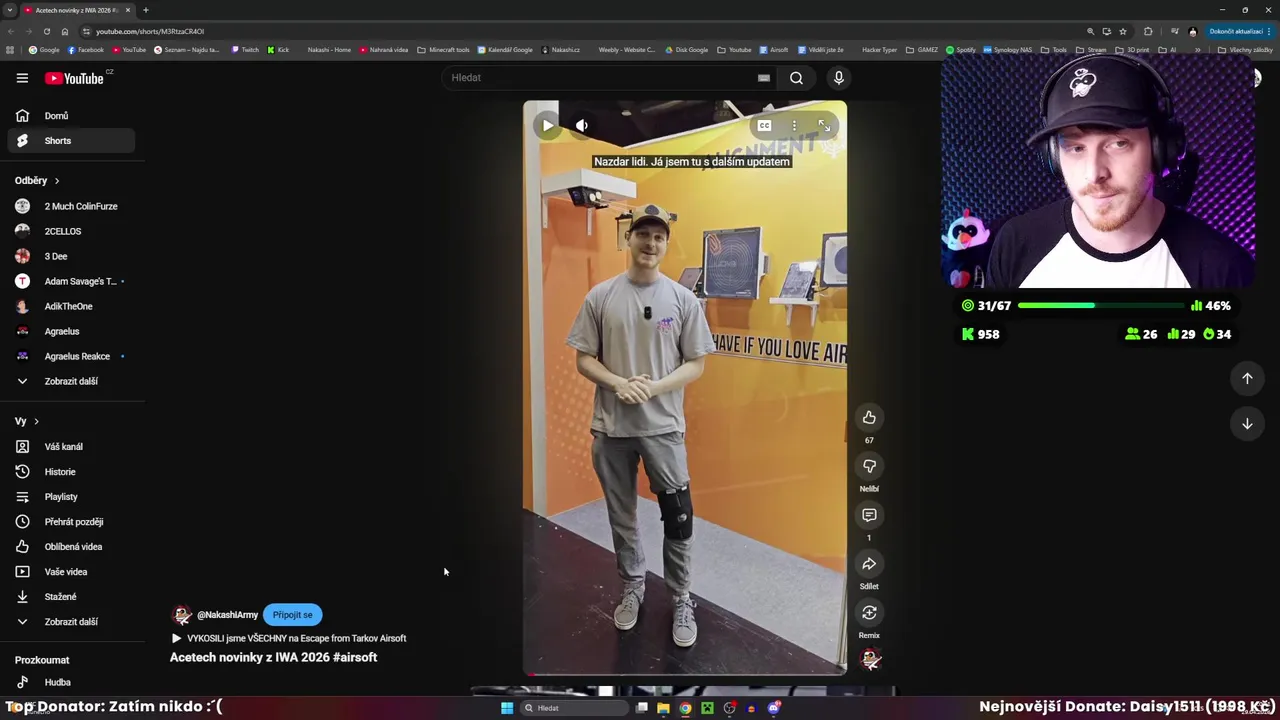The height and width of the screenshot is (720, 1280).
Task: Toggle captions on the Short
Action: [x=764, y=126]
